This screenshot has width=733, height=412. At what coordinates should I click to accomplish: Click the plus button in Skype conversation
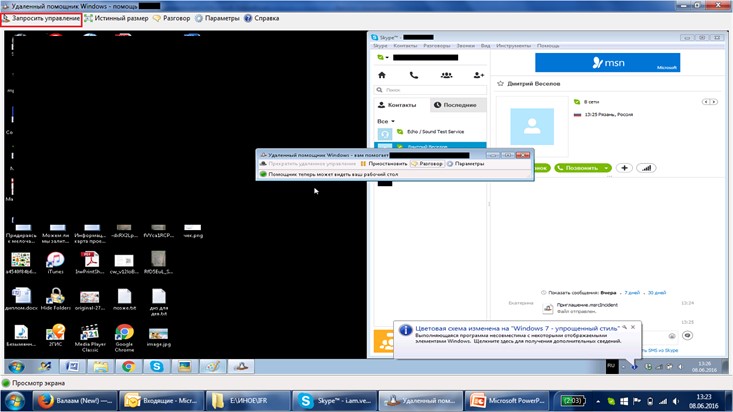pyautogui.click(x=624, y=168)
